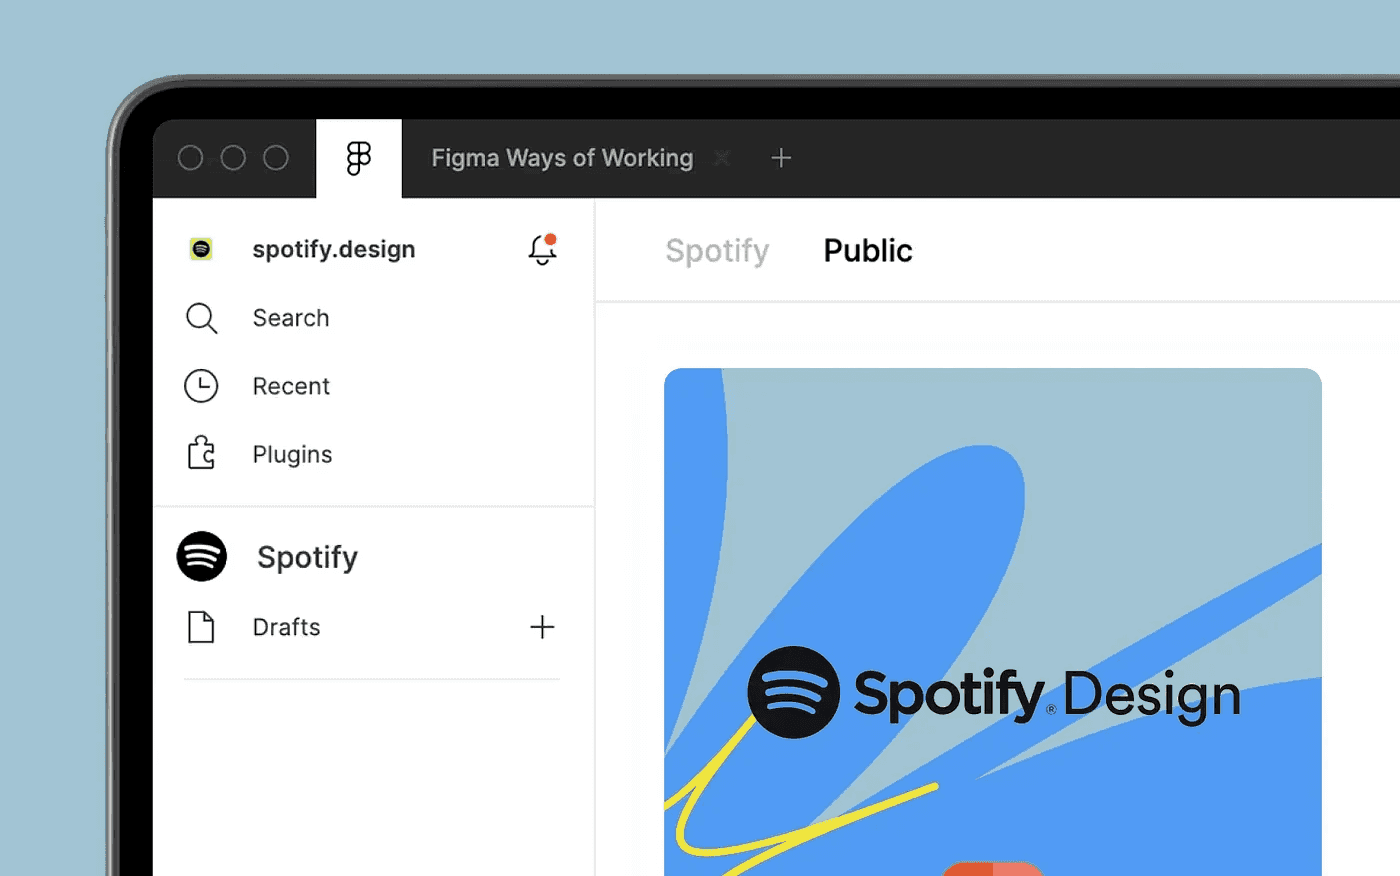Screen dimensions: 1400x876
Task: Open Plugins in the sidebar
Action: [292, 454]
